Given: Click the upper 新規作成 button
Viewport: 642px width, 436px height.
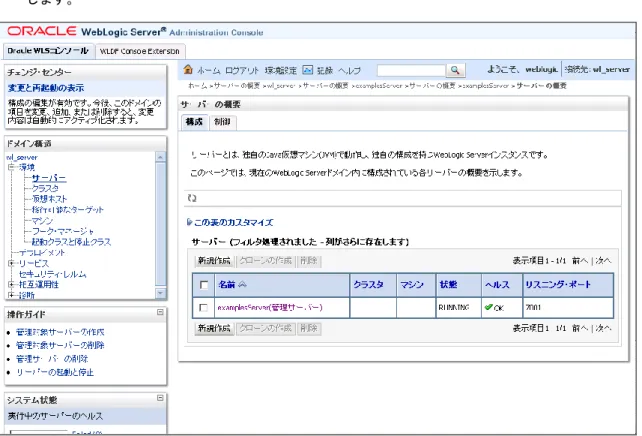Looking at the screenshot, I should [214, 261].
